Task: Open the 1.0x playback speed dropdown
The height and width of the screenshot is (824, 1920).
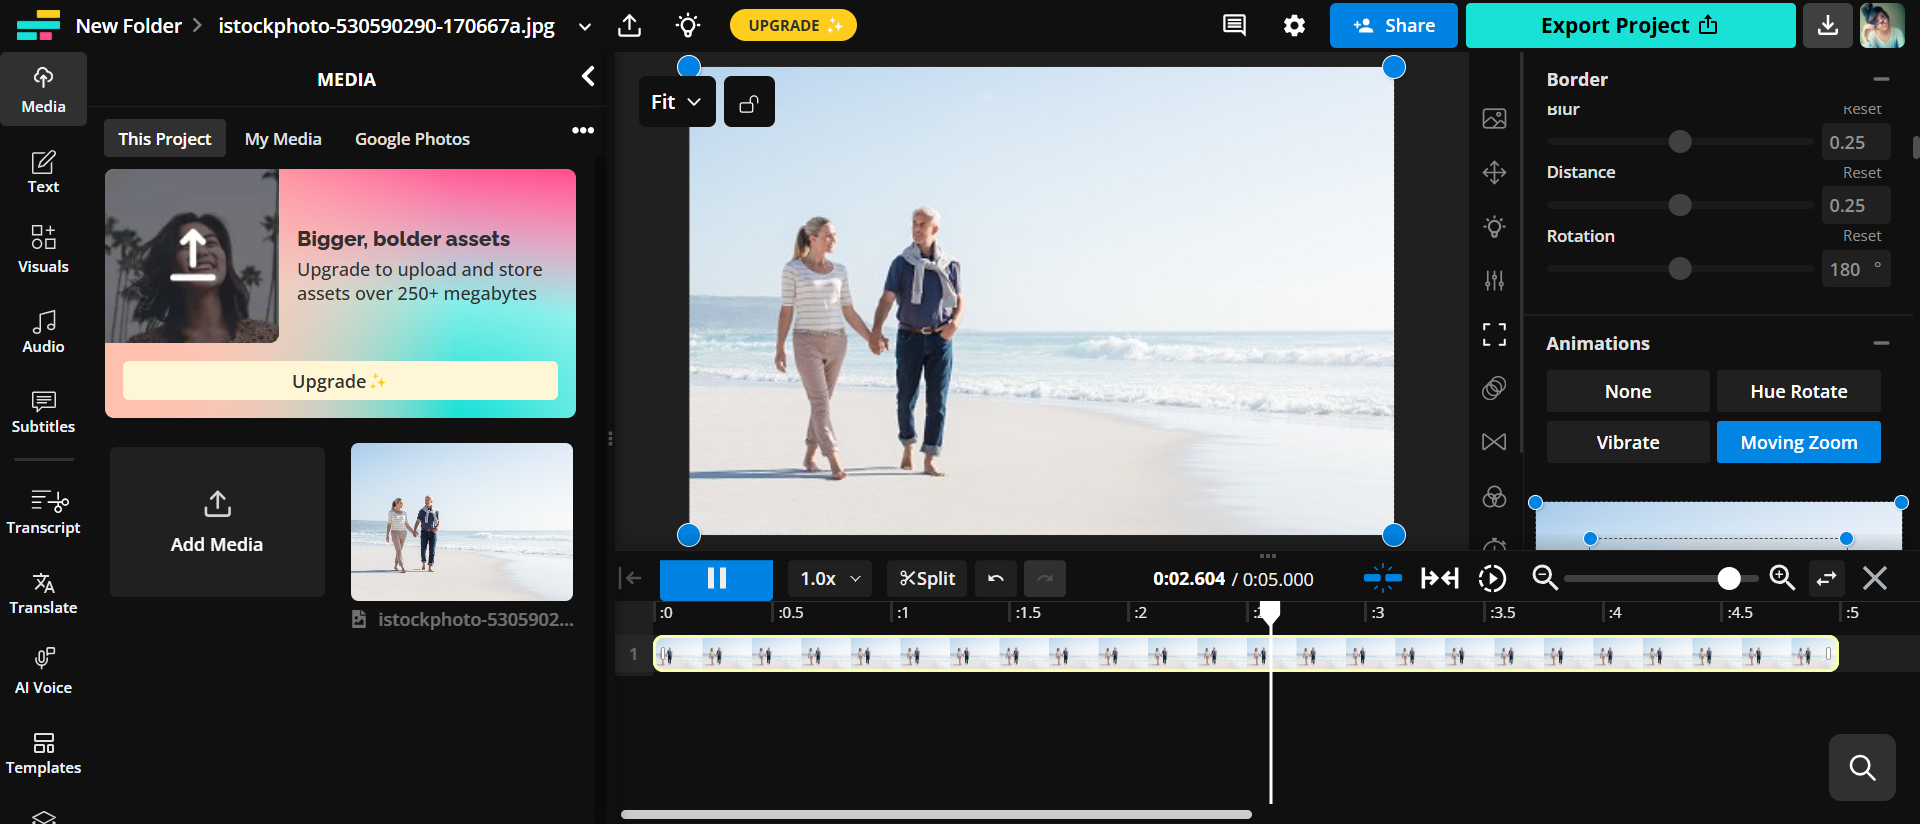Action: [x=829, y=579]
